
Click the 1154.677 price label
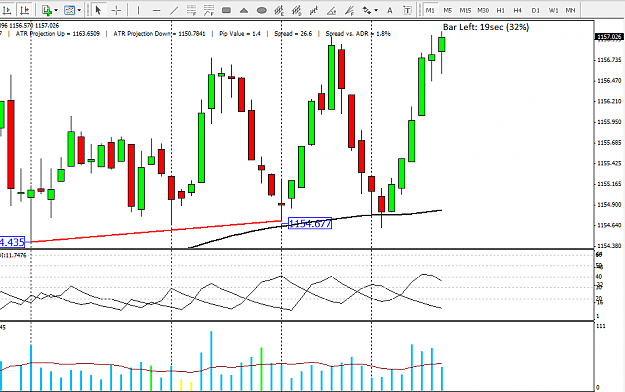[310, 223]
